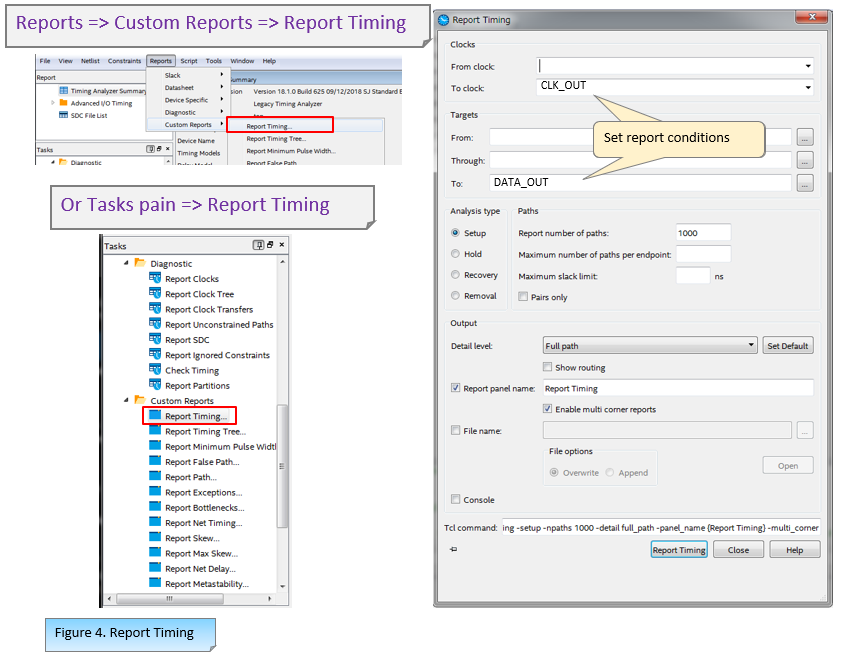Click the Report False Path icon
The width and height of the screenshot is (841, 662).
tap(155, 462)
